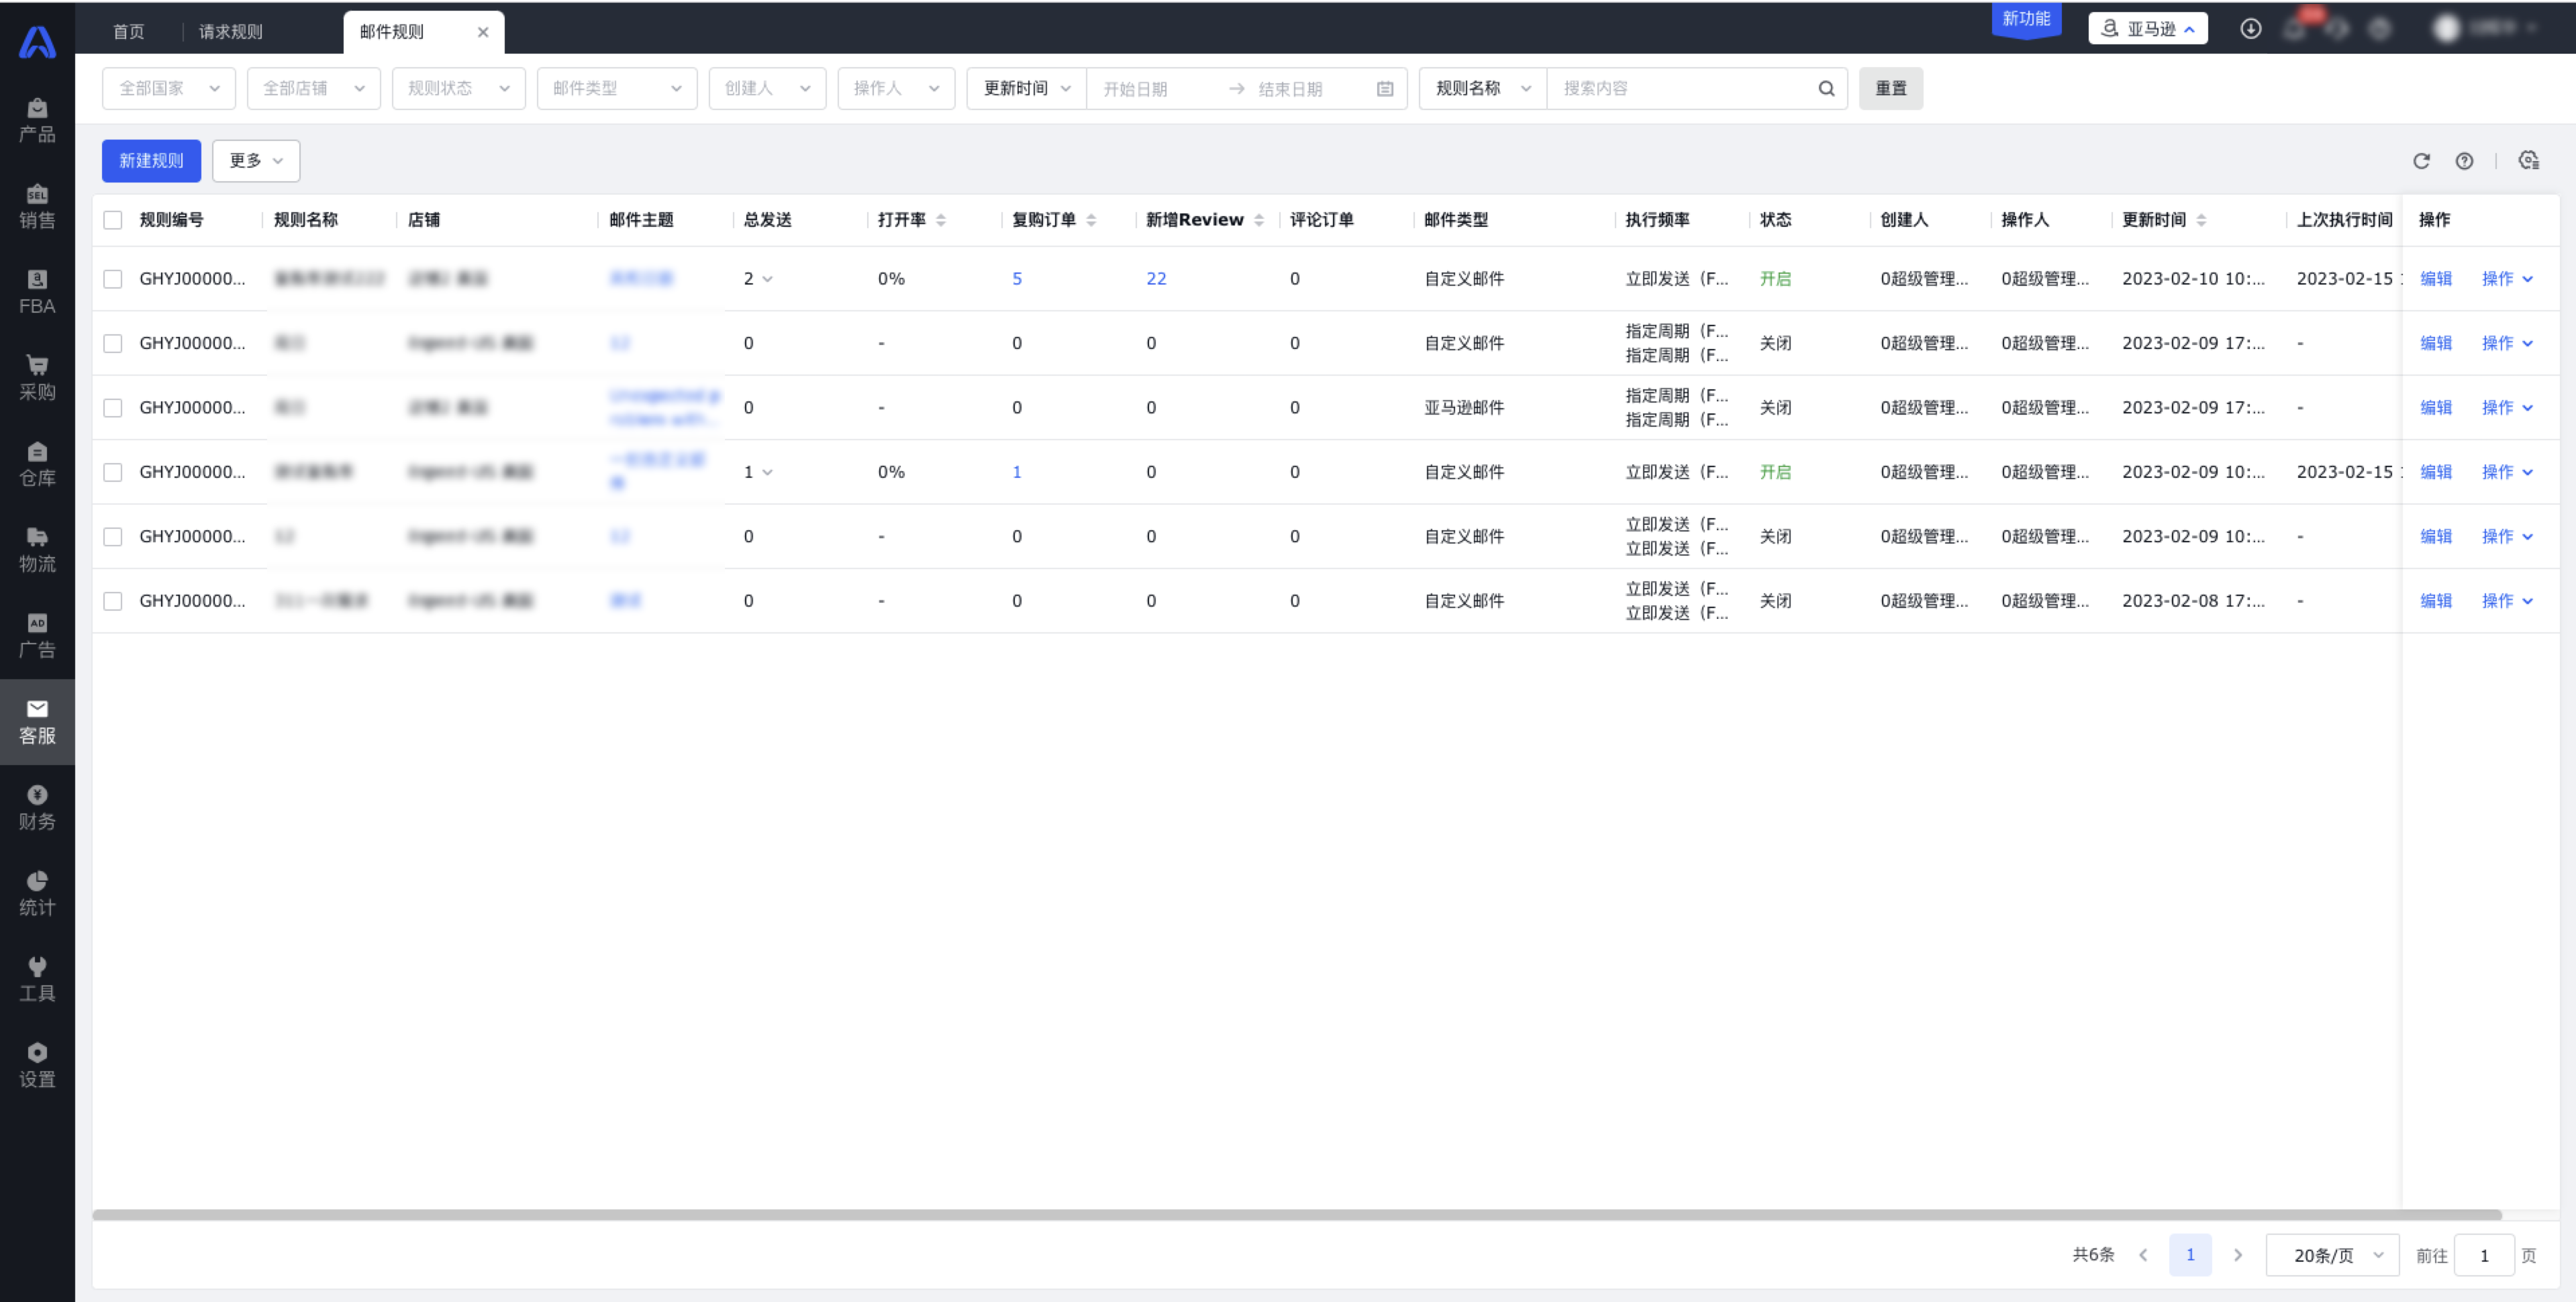
Task: Click the download center icon in header
Action: (x=2250, y=29)
